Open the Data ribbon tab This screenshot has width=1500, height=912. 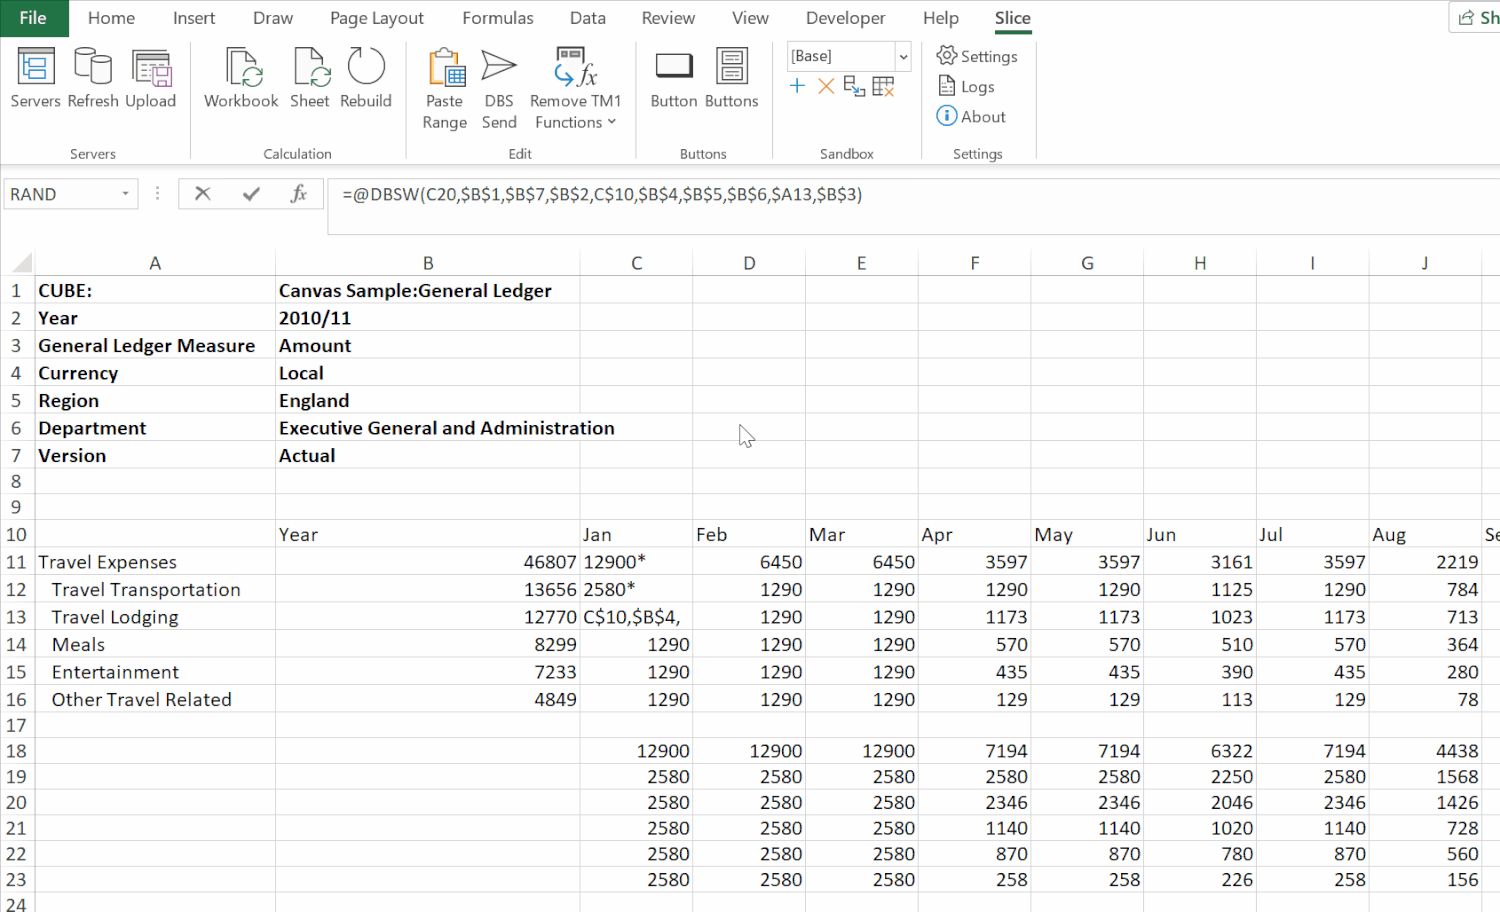coord(588,18)
